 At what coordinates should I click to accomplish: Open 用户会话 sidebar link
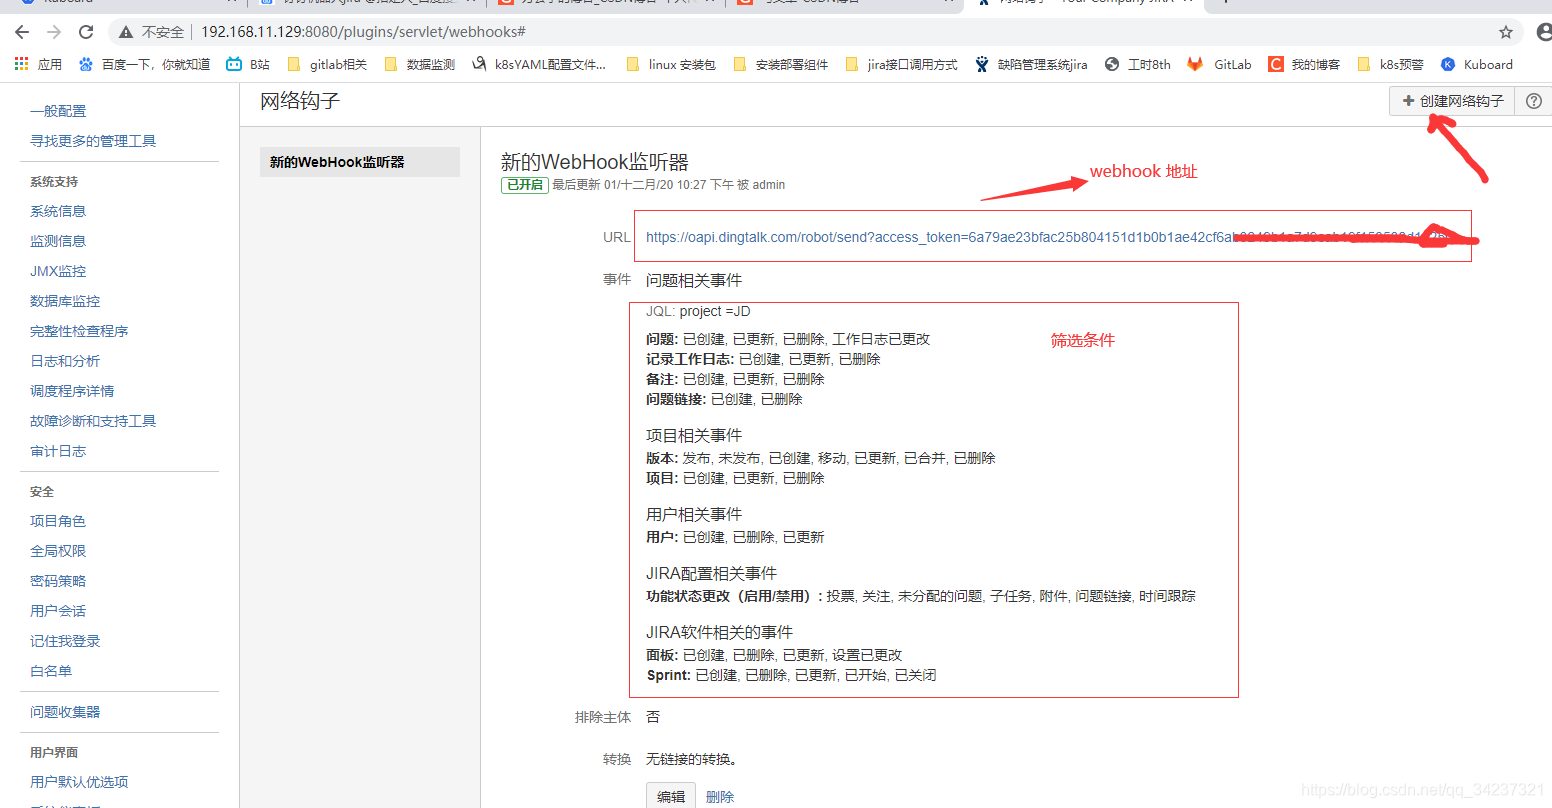click(x=58, y=611)
